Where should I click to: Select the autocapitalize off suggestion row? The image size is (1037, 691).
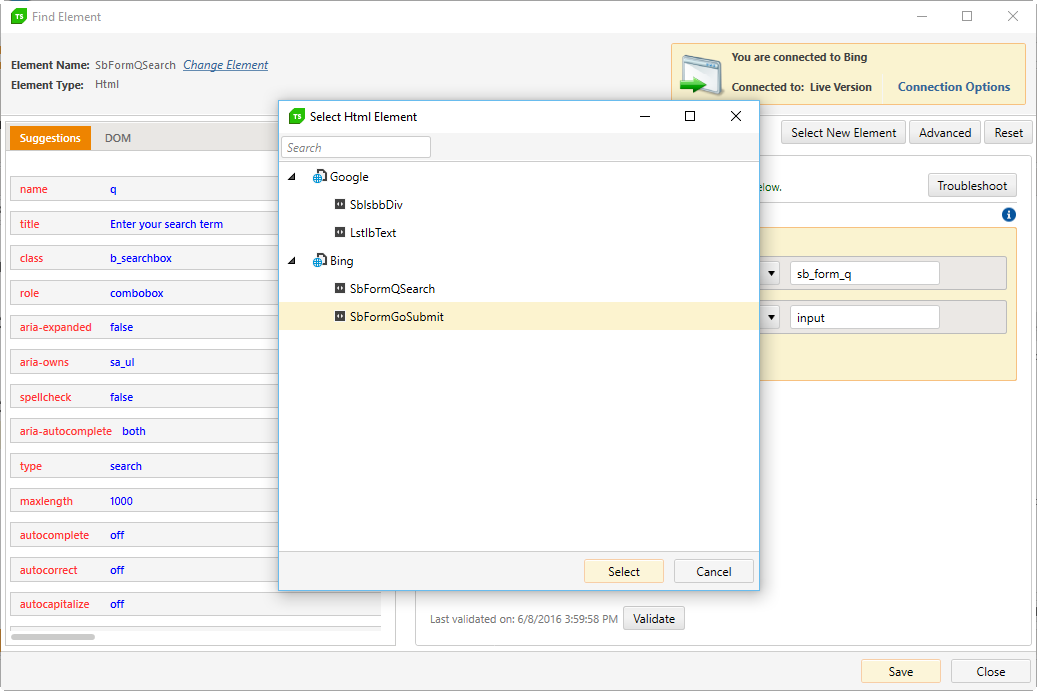click(x=196, y=604)
